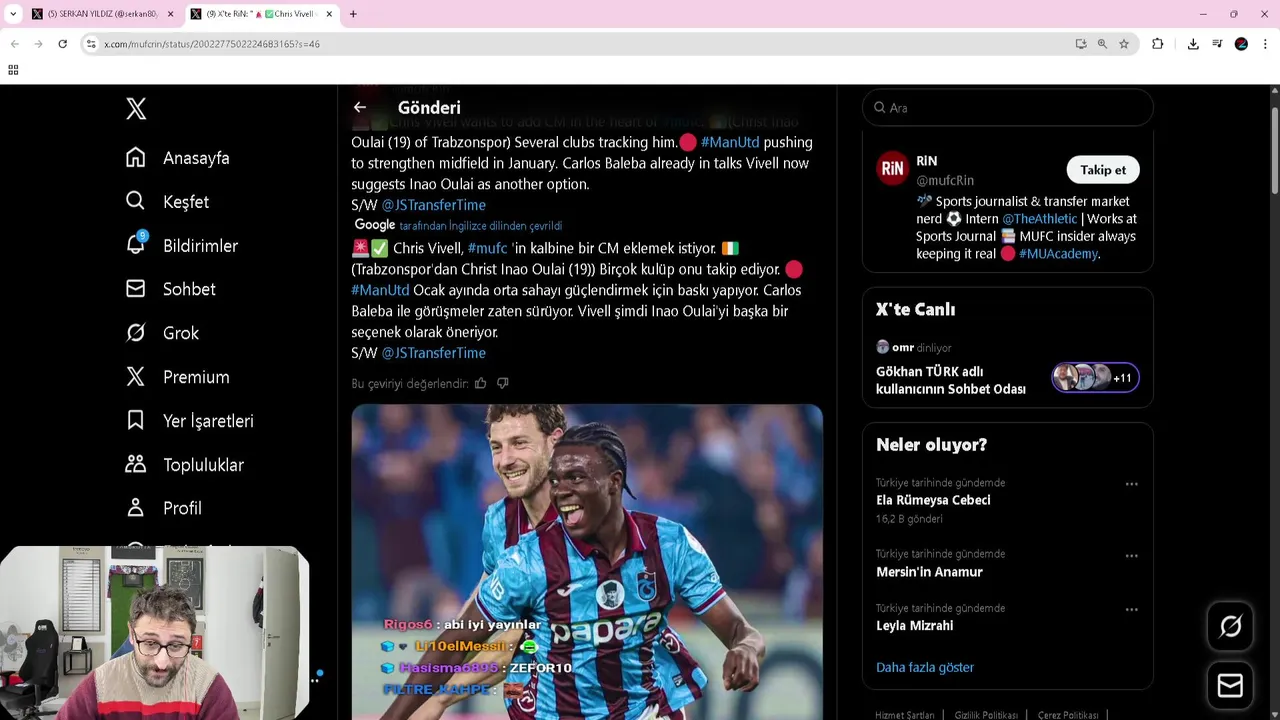Open @JSTransferTime link in translated text
This screenshot has width=1280, height=720.
(x=433, y=352)
